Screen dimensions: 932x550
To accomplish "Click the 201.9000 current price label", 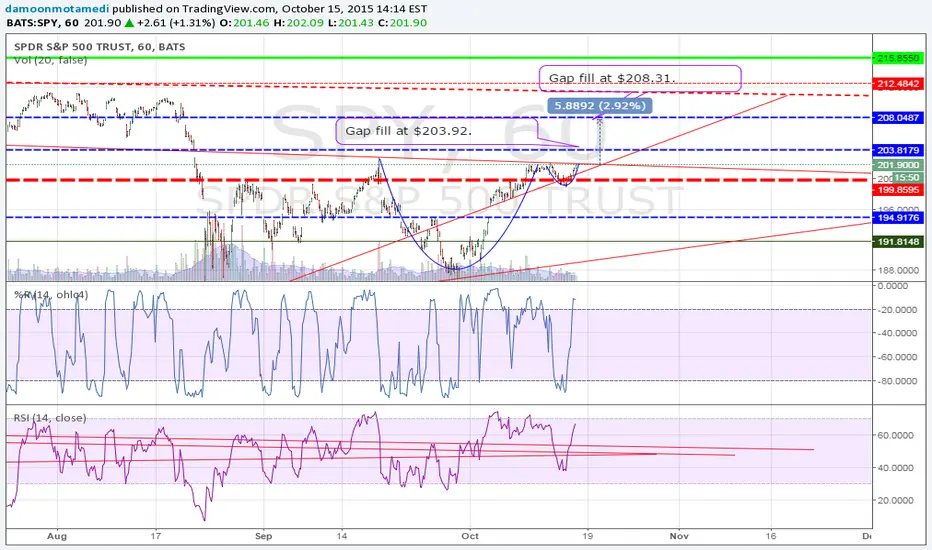I will point(898,165).
